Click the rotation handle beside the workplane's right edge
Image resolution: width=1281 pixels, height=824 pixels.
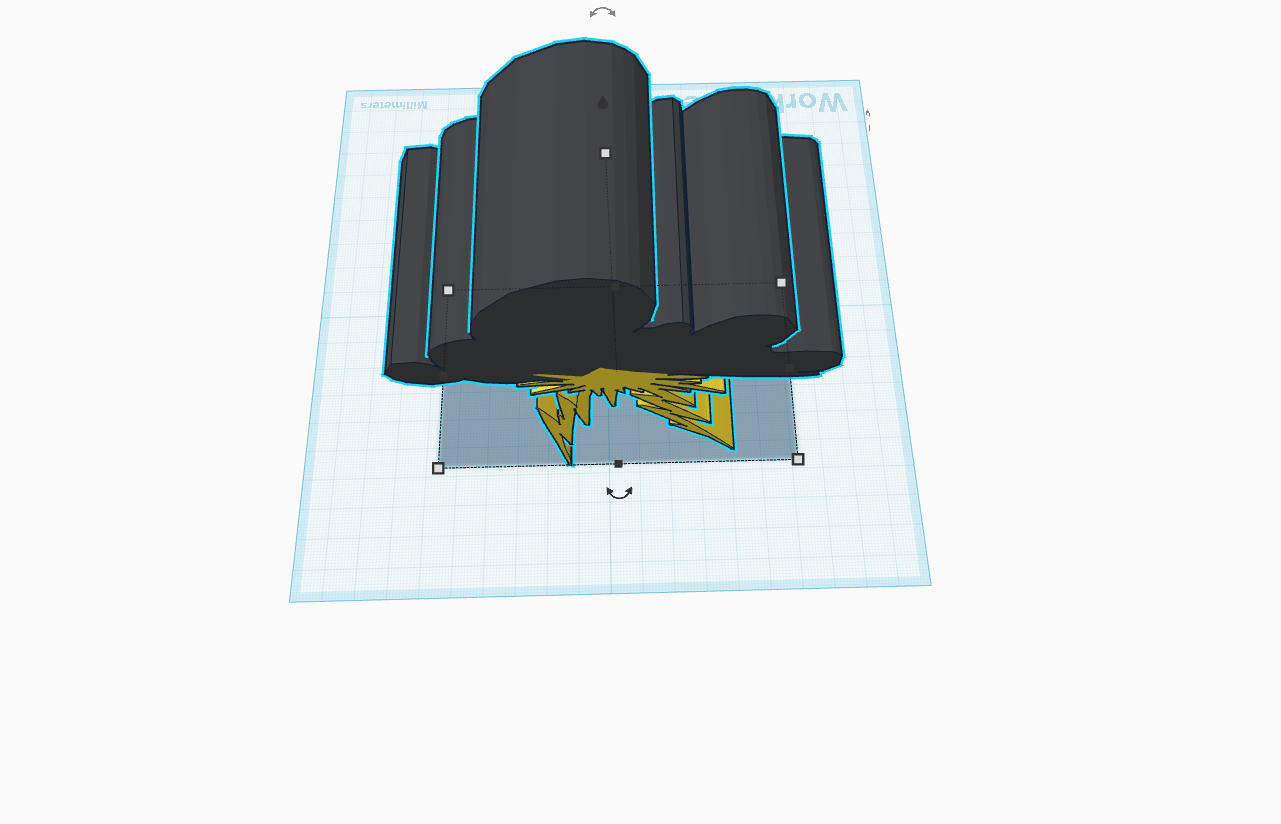pos(868,120)
